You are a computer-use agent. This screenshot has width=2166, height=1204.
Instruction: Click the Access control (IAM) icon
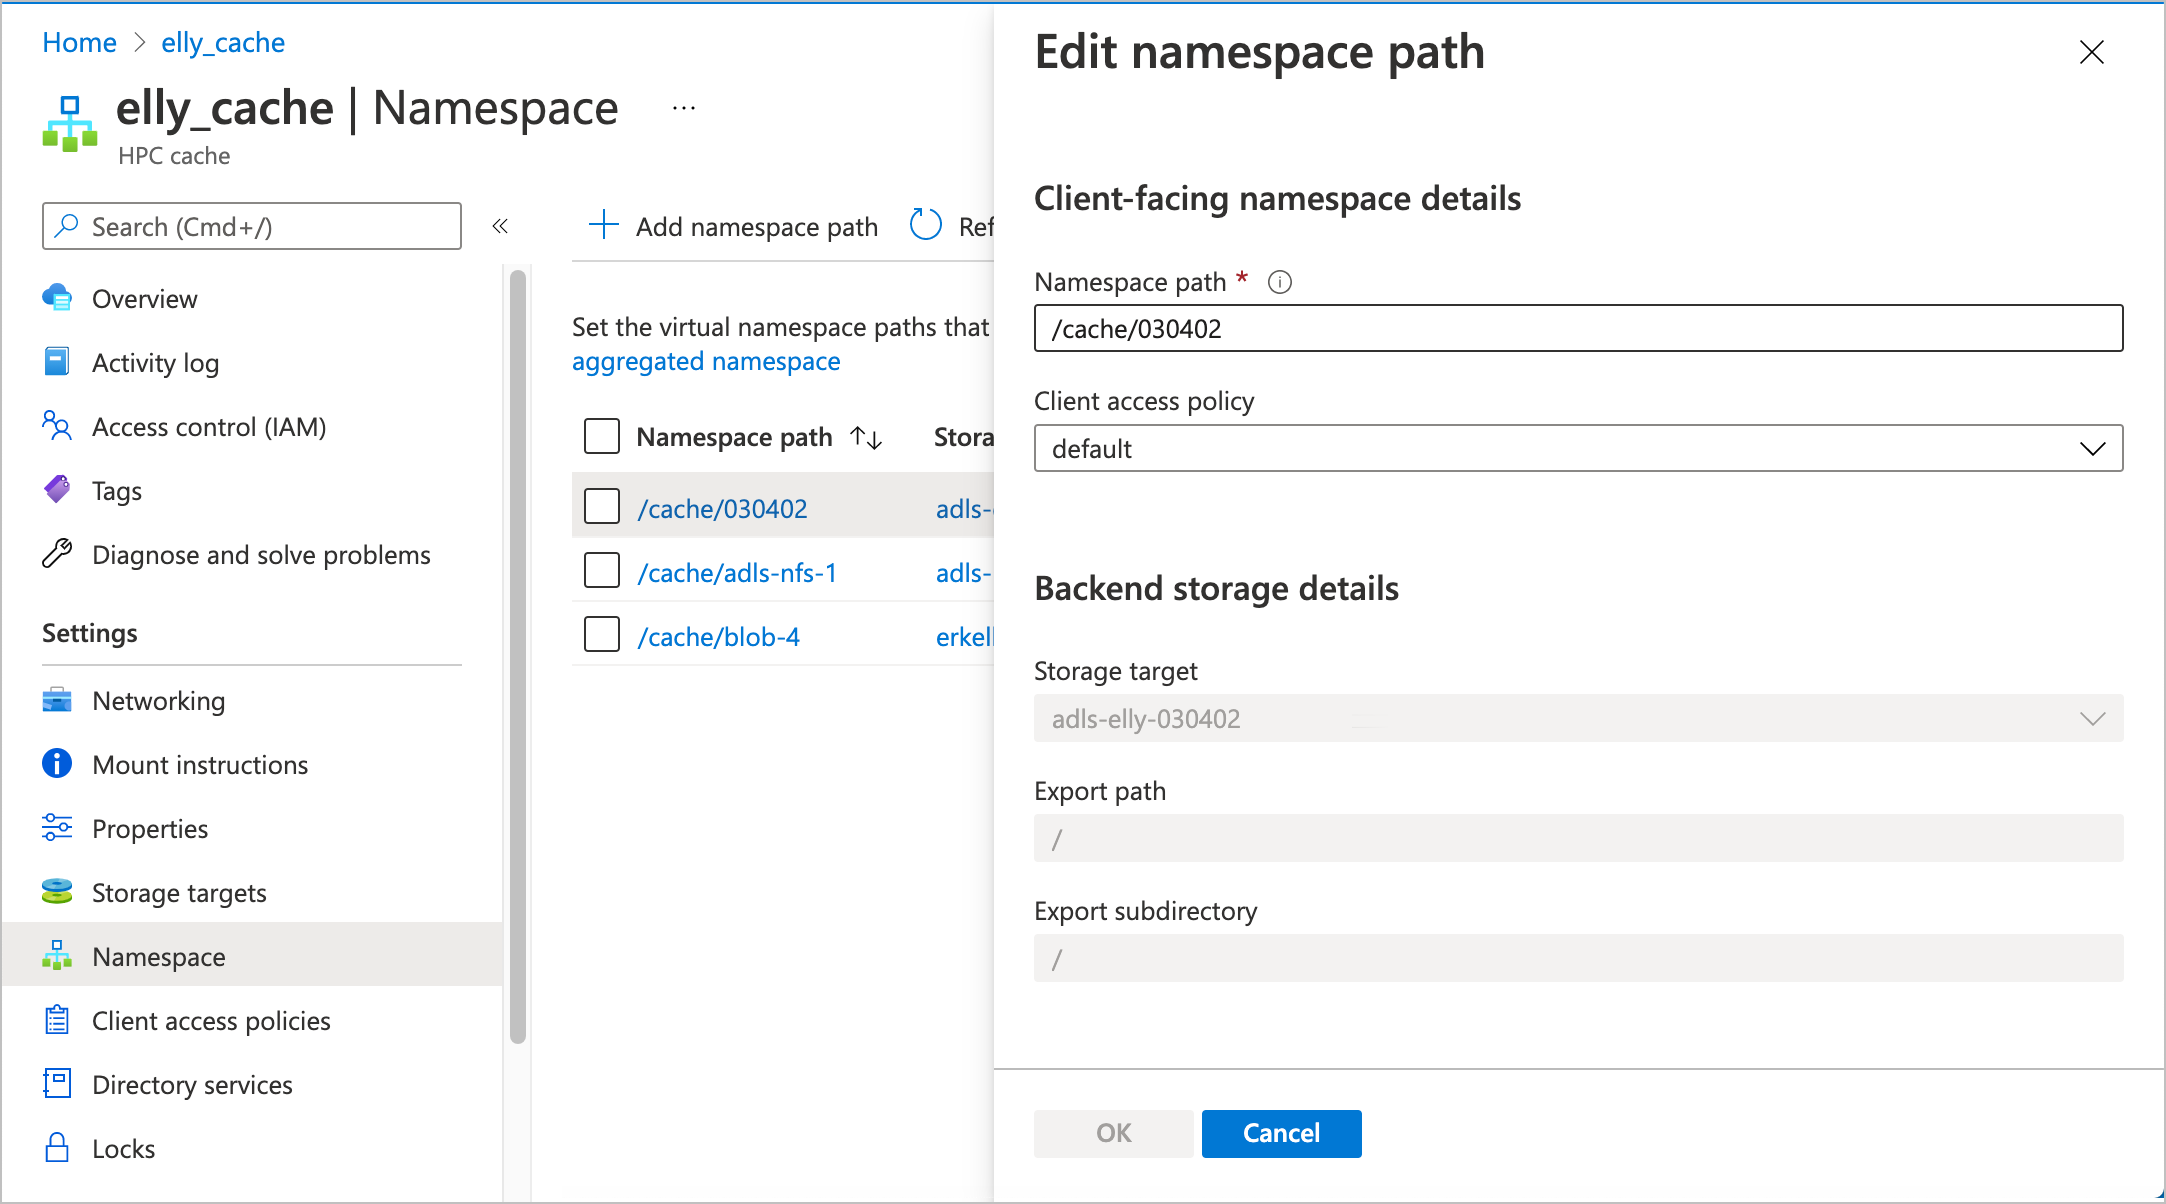(x=57, y=426)
